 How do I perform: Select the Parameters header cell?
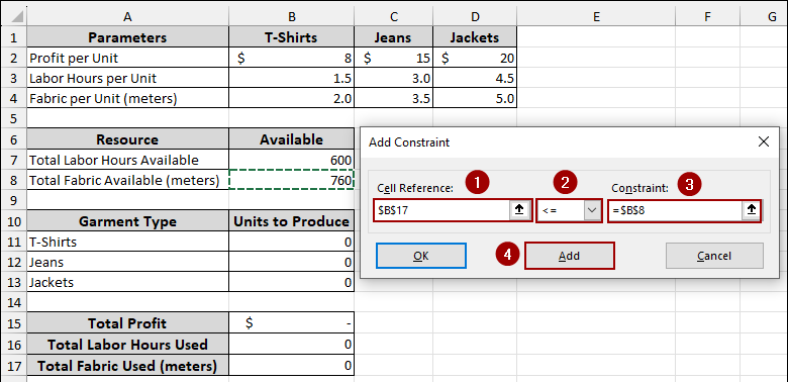(x=128, y=37)
